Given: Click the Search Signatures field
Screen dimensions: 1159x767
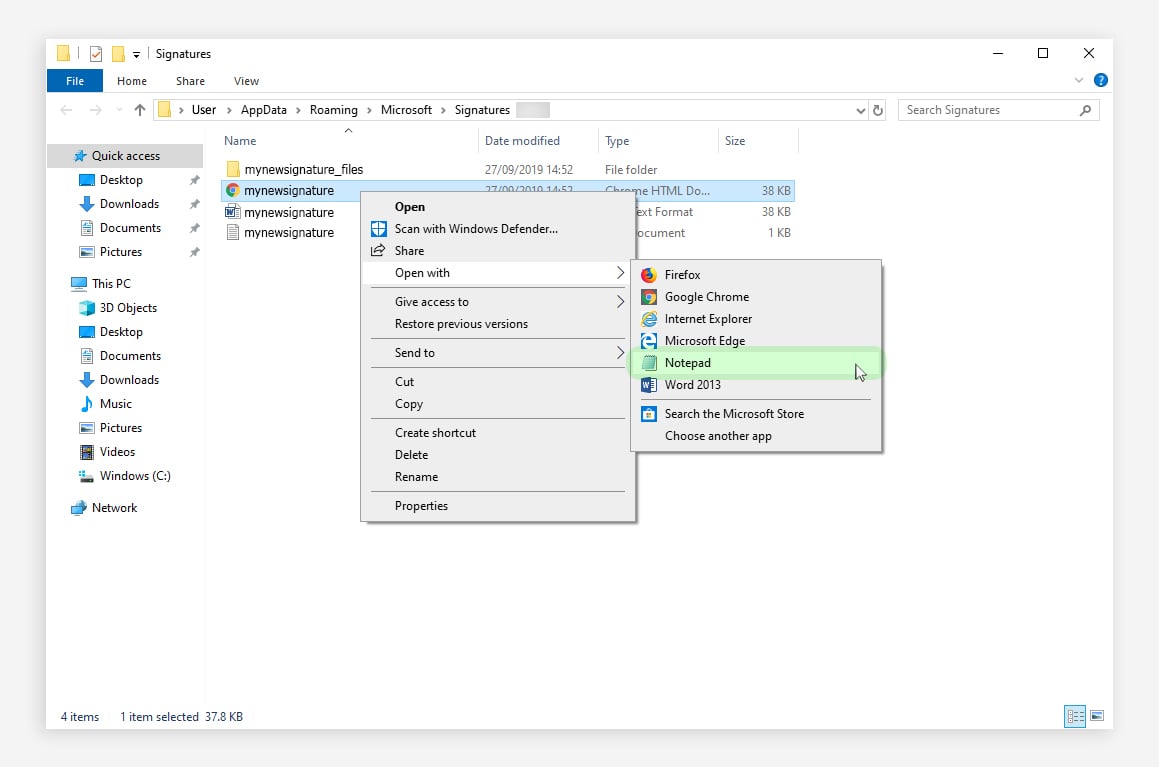Looking at the screenshot, I should tap(998, 110).
